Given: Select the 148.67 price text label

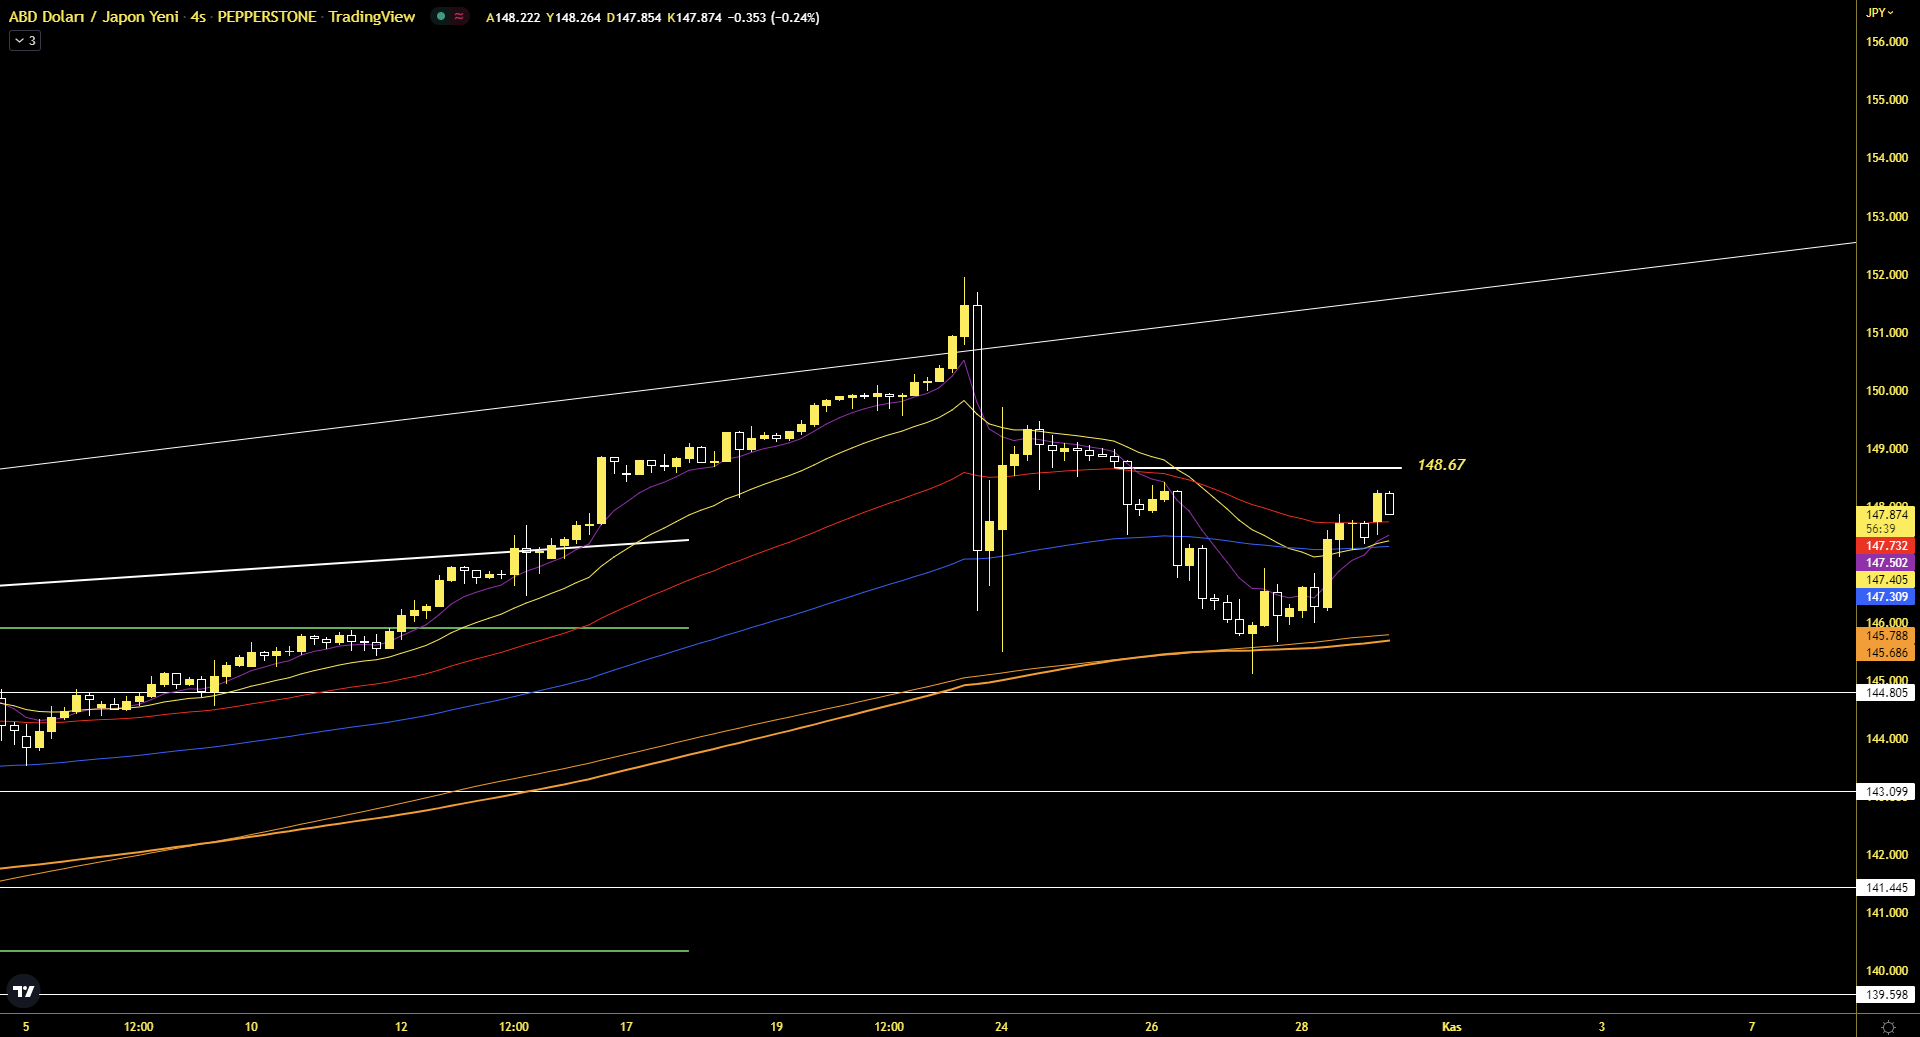Looking at the screenshot, I should click(1440, 465).
